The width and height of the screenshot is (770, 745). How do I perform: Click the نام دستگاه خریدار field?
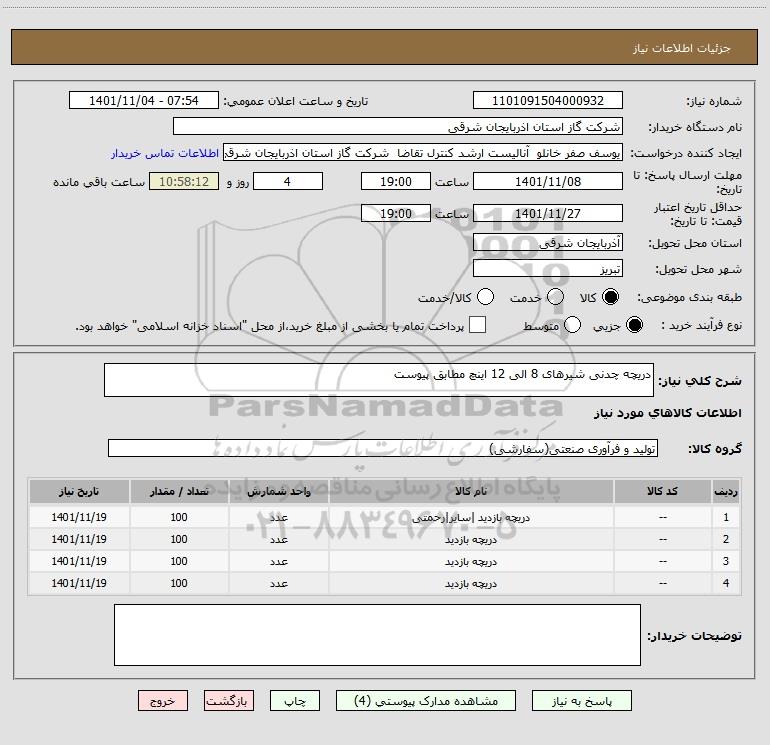398,127
